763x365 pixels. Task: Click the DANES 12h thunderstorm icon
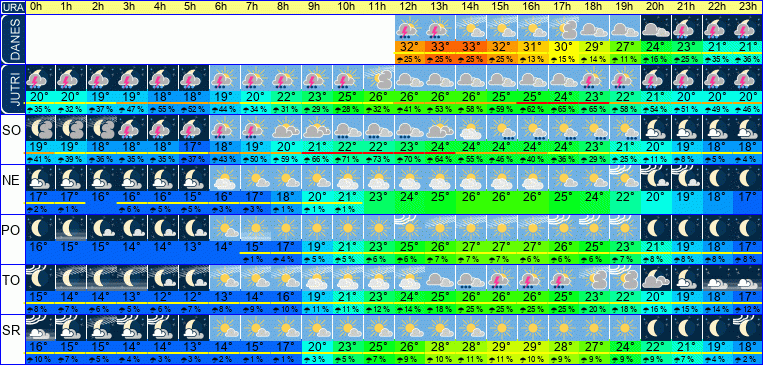pyautogui.click(x=409, y=28)
